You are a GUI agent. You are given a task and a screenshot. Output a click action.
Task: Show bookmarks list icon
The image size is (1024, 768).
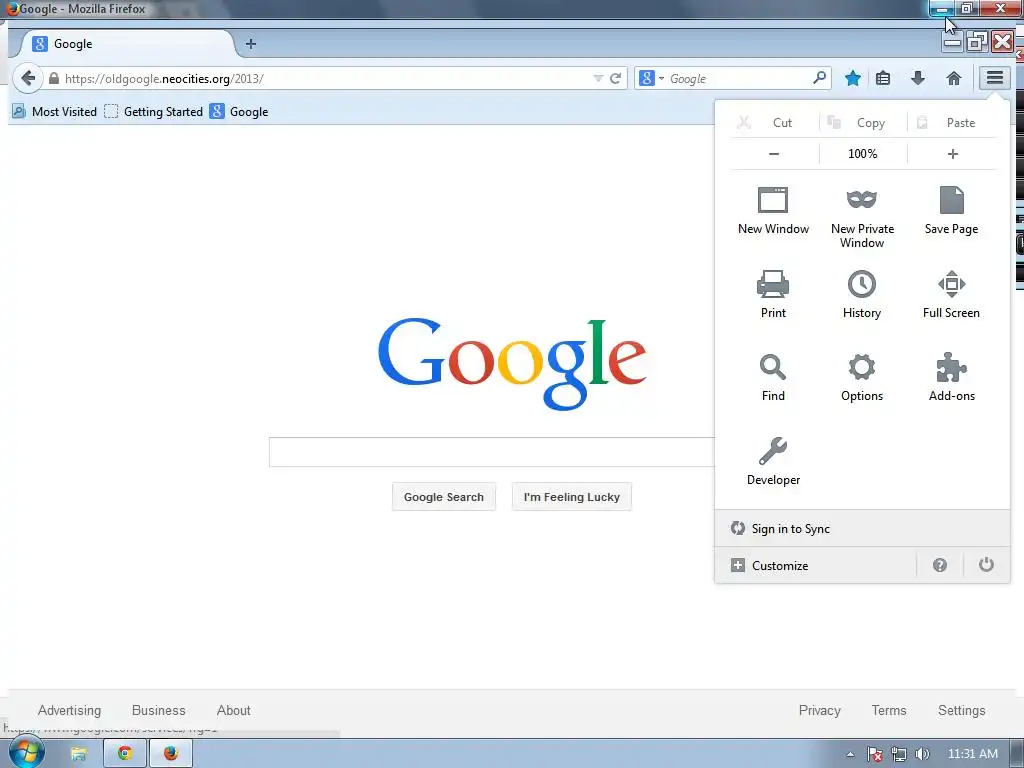point(883,78)
